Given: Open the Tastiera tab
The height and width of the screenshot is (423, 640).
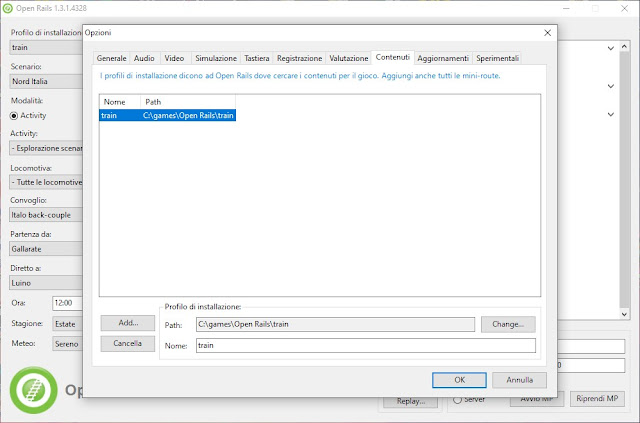Looking at the screenshot, I should (x=257, y=58).
